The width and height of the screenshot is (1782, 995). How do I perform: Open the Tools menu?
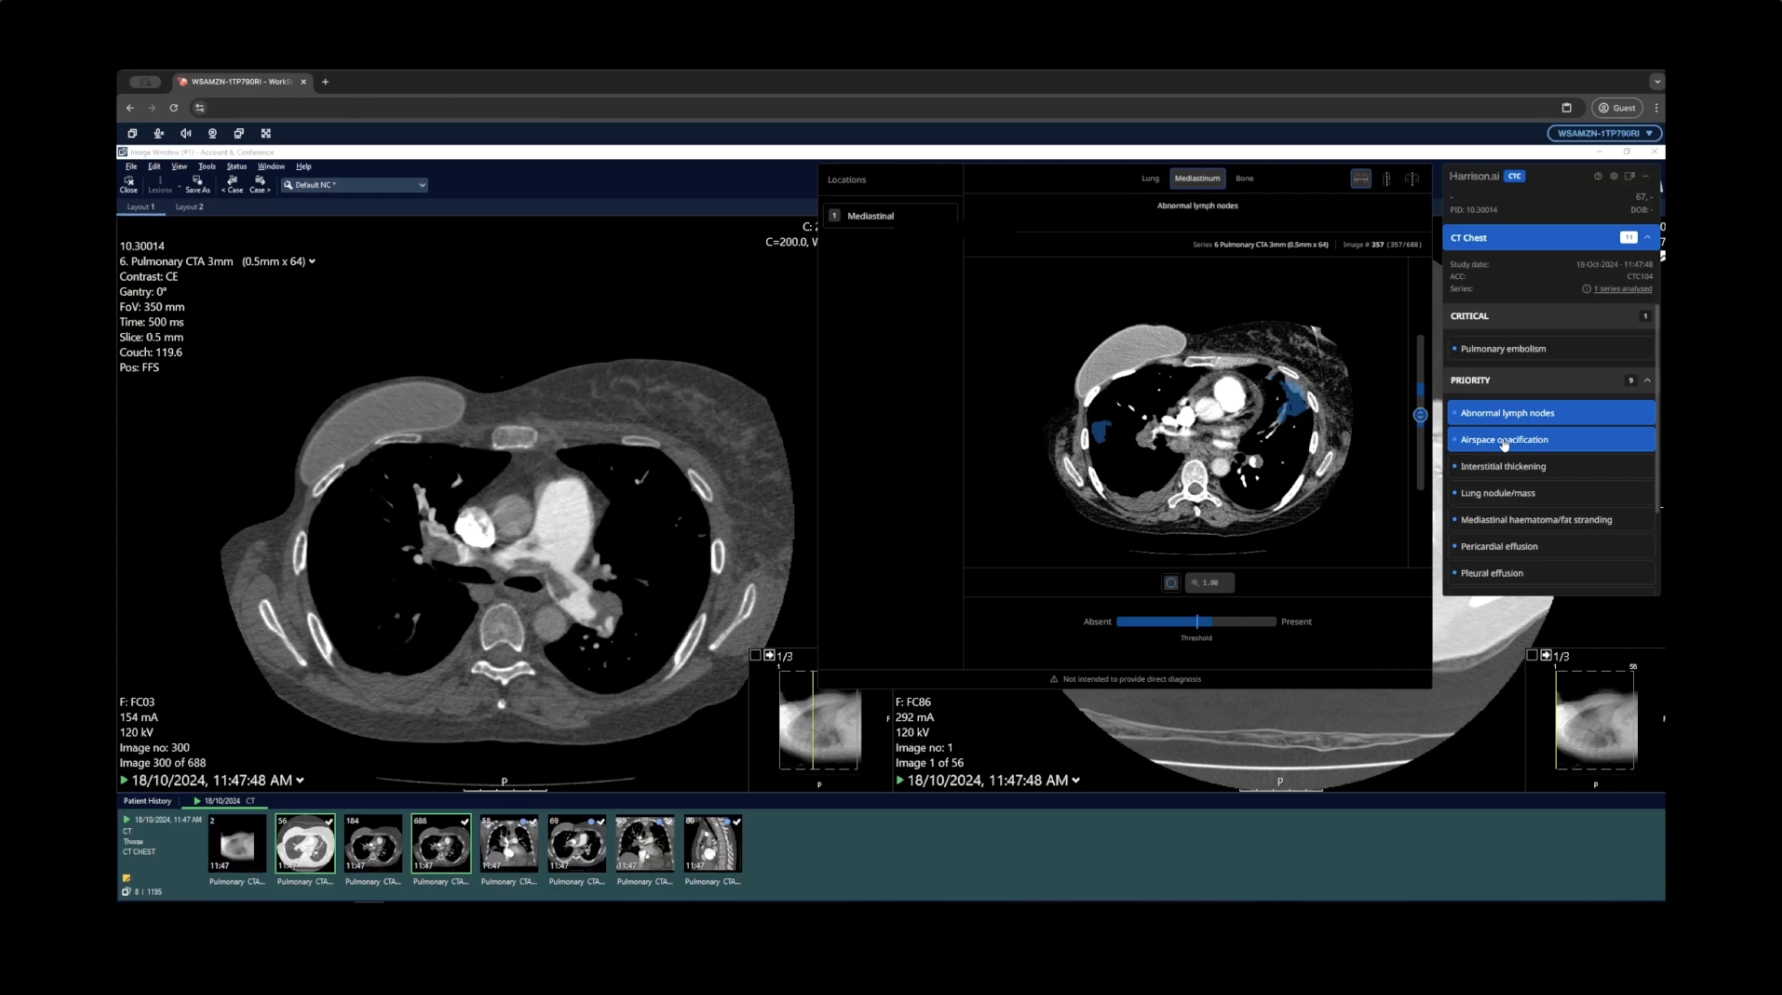tap(206, 167)
